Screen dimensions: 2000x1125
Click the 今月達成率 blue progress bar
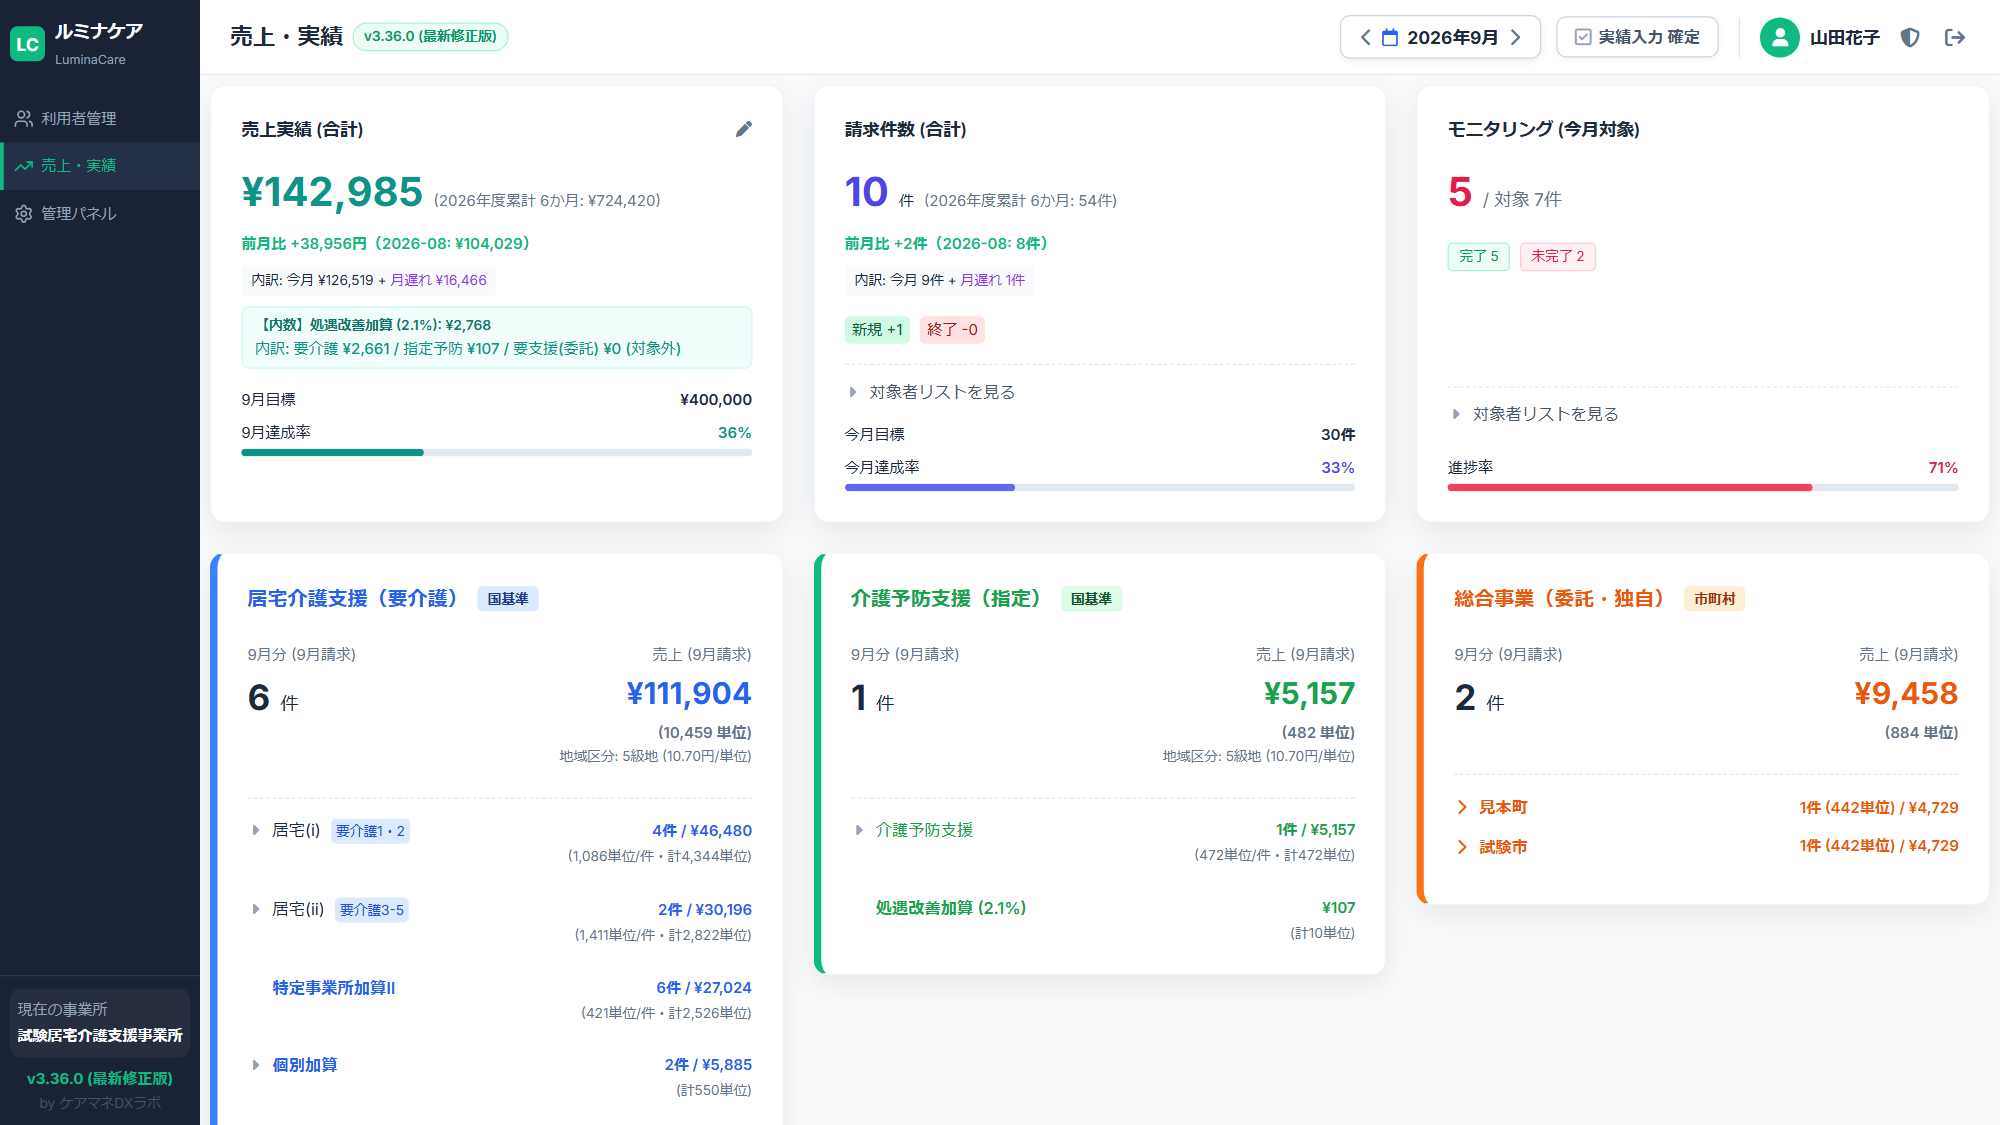1099,487
